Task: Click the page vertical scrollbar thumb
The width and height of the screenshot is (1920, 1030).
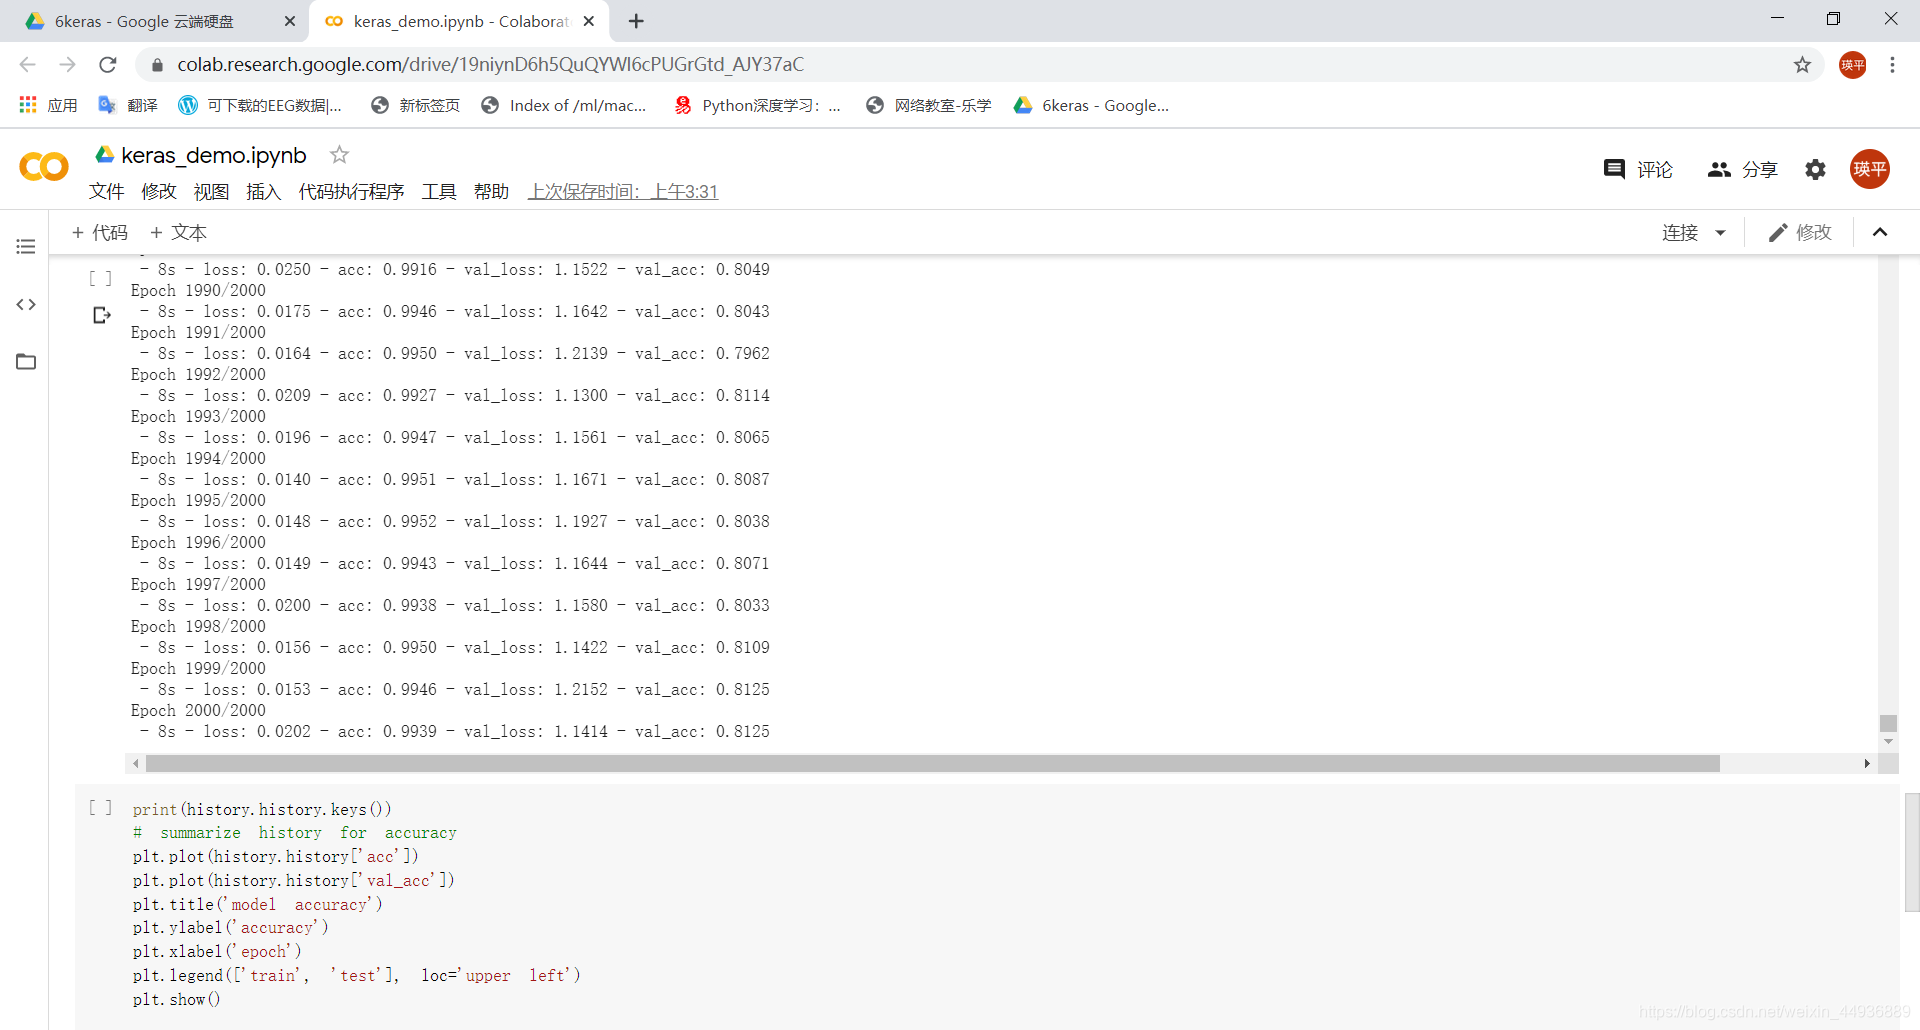Action: click(1912, 852)
